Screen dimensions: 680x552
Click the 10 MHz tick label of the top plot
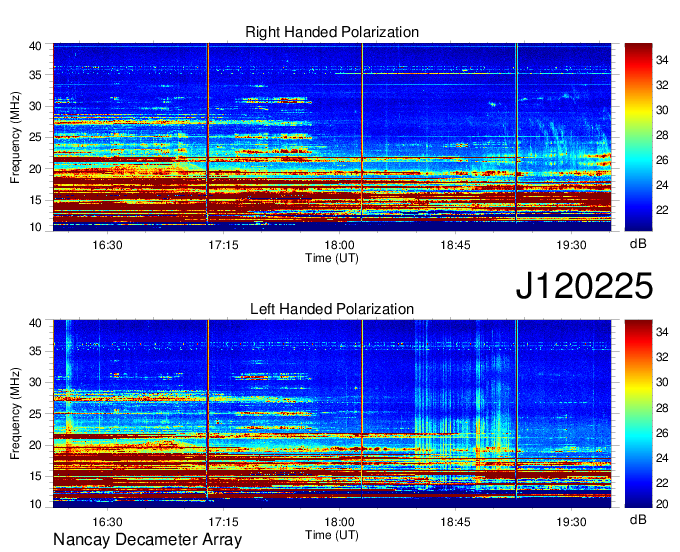[x=35, y=227]
